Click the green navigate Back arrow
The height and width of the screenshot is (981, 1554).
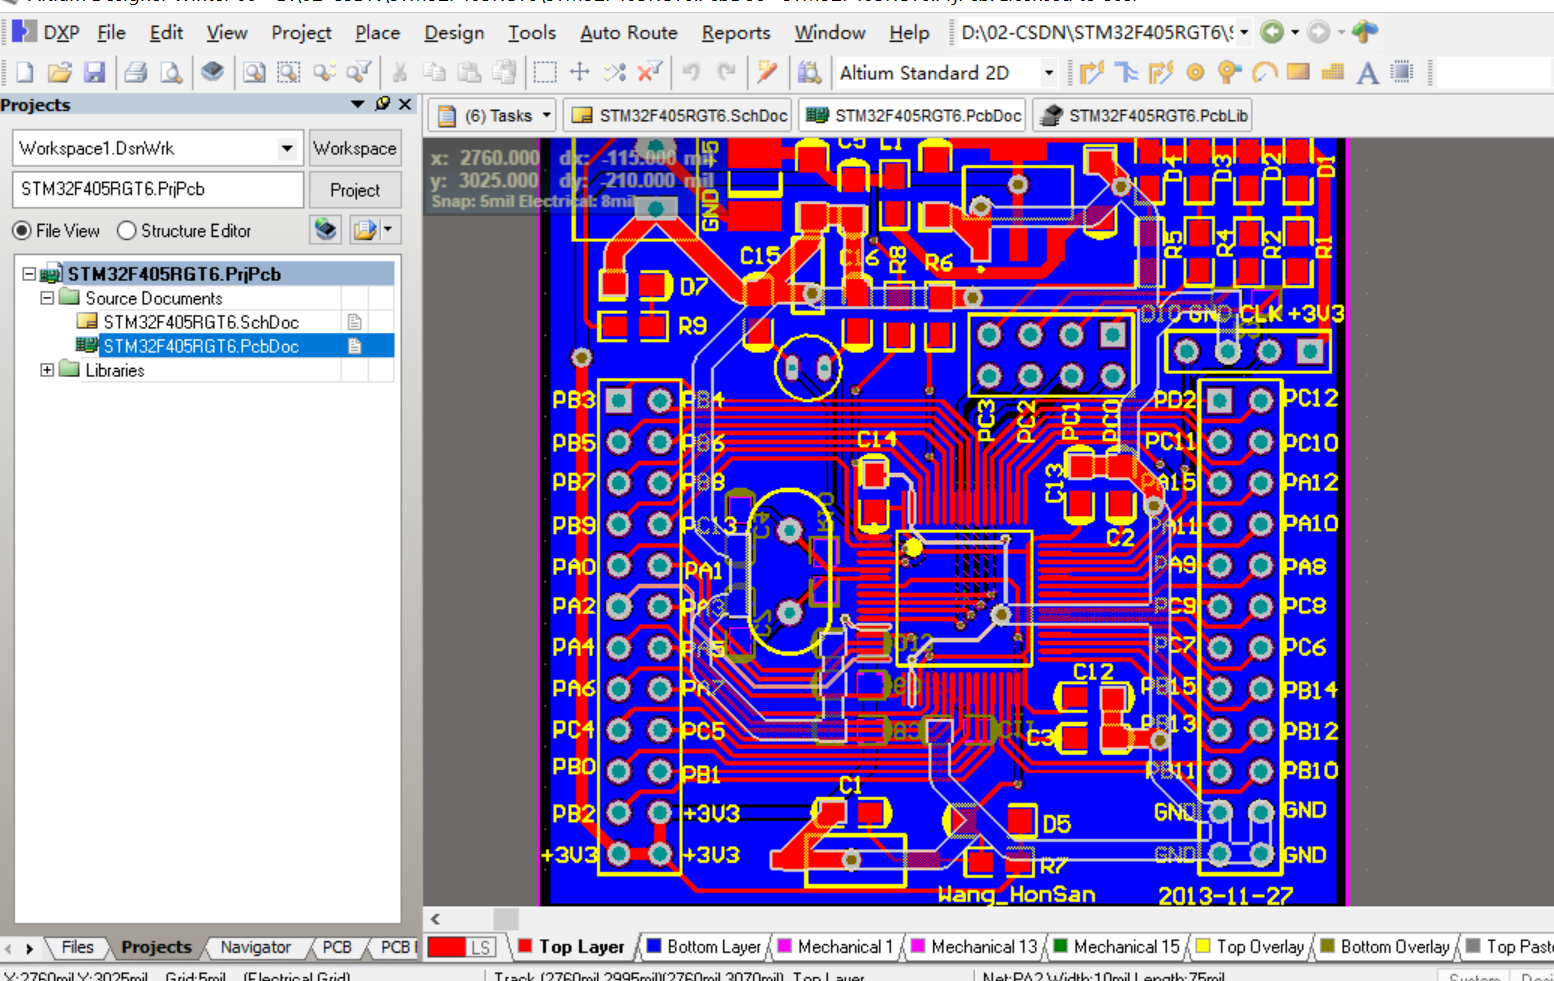pyautogui.click(x=1272, y=32)
